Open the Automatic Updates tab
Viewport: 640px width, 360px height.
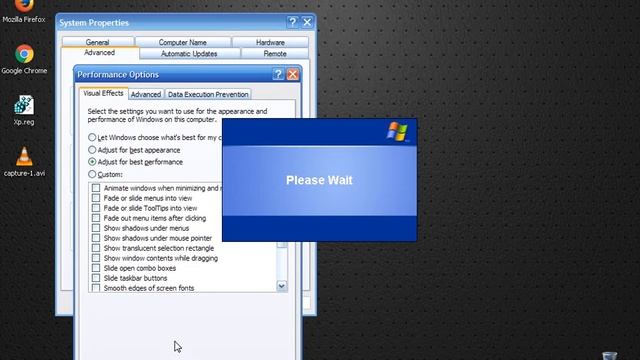[189, 53]
